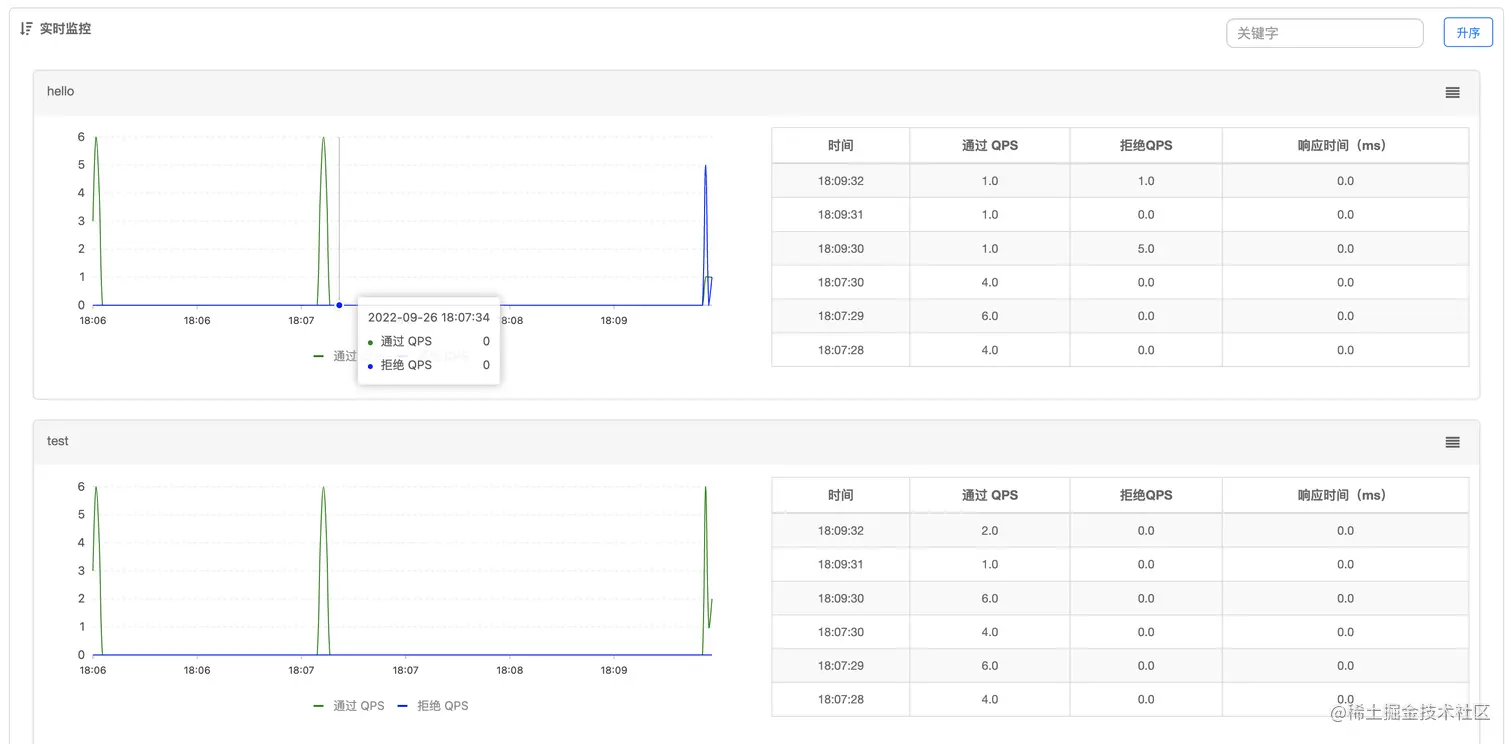Viewport: 1512px width, 744px height.
Task: Select 18:07:30 time cell in test table
Action: click(841, 632)
